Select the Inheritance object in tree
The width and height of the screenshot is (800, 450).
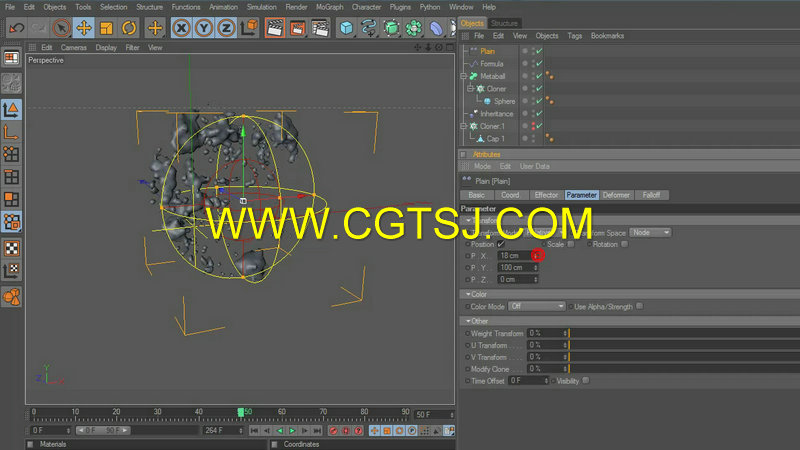[496, 114]
